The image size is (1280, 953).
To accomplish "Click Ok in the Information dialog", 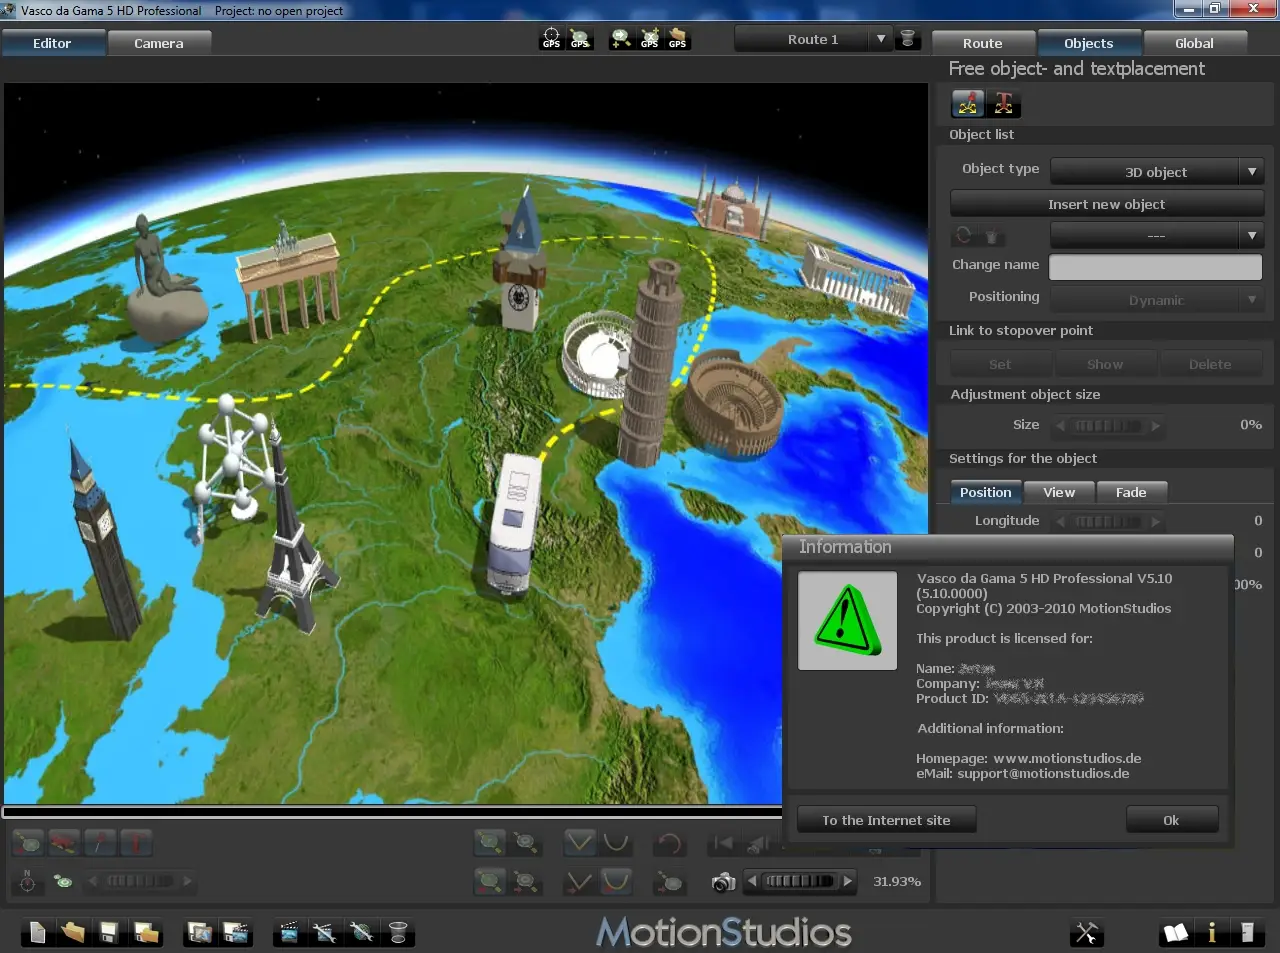I will click(1171, 820).
